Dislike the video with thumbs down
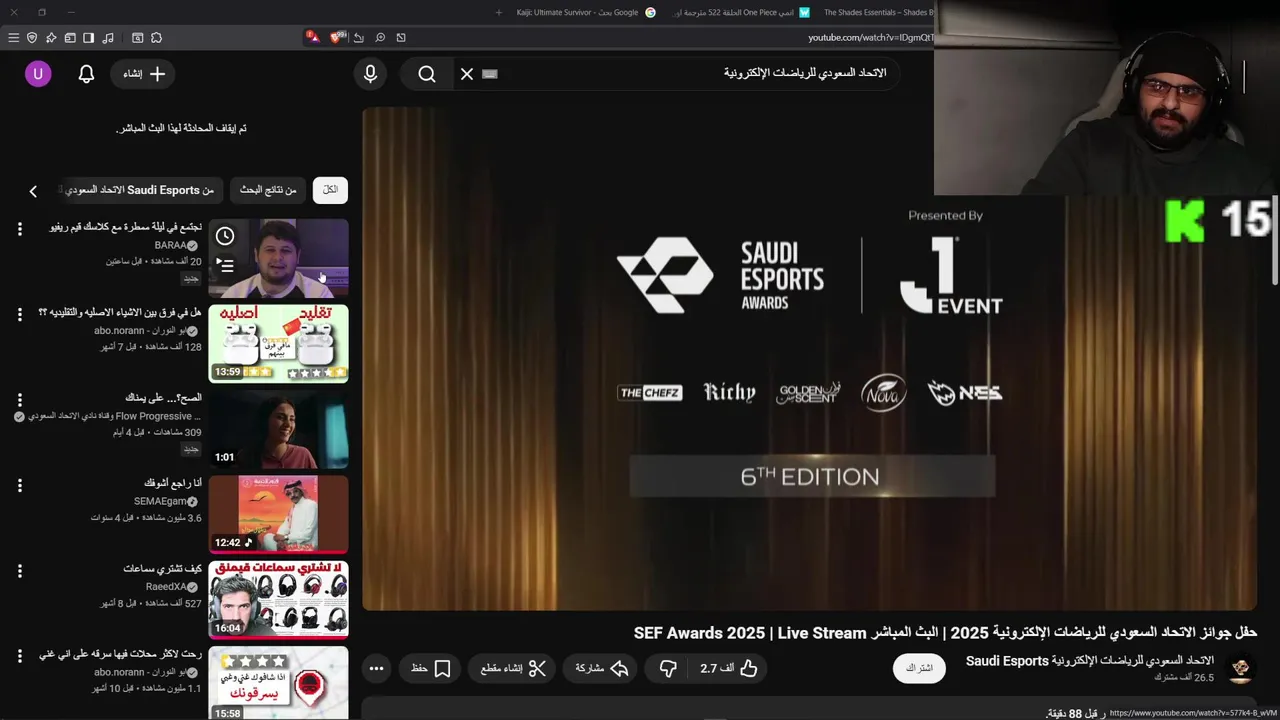The height and width of the screenshot is (720, 1280). 668,668
